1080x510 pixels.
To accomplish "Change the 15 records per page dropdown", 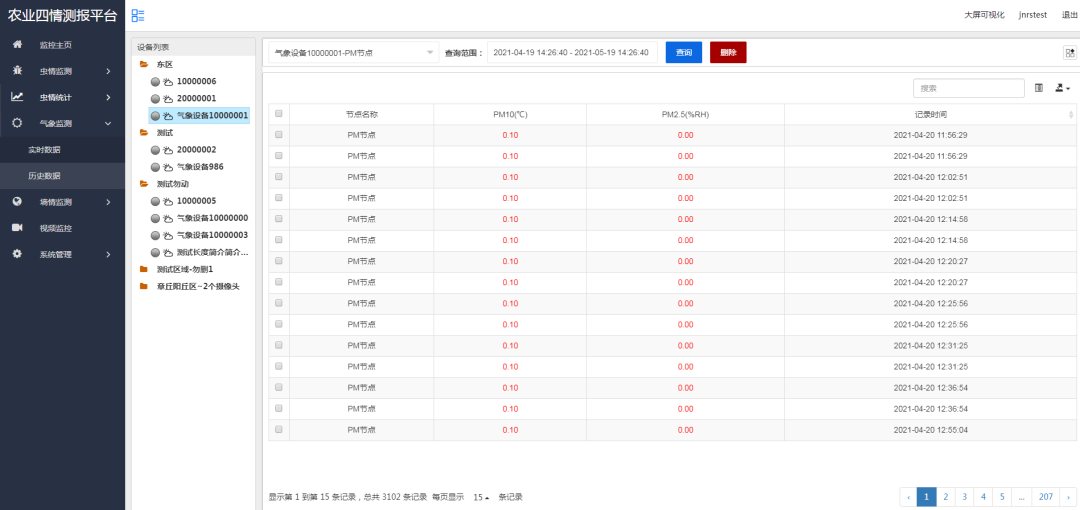I will coord(481,497).
